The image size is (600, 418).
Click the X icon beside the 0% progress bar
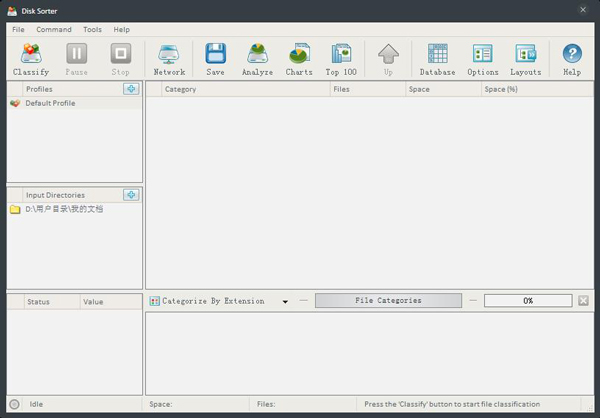(583, 301)
